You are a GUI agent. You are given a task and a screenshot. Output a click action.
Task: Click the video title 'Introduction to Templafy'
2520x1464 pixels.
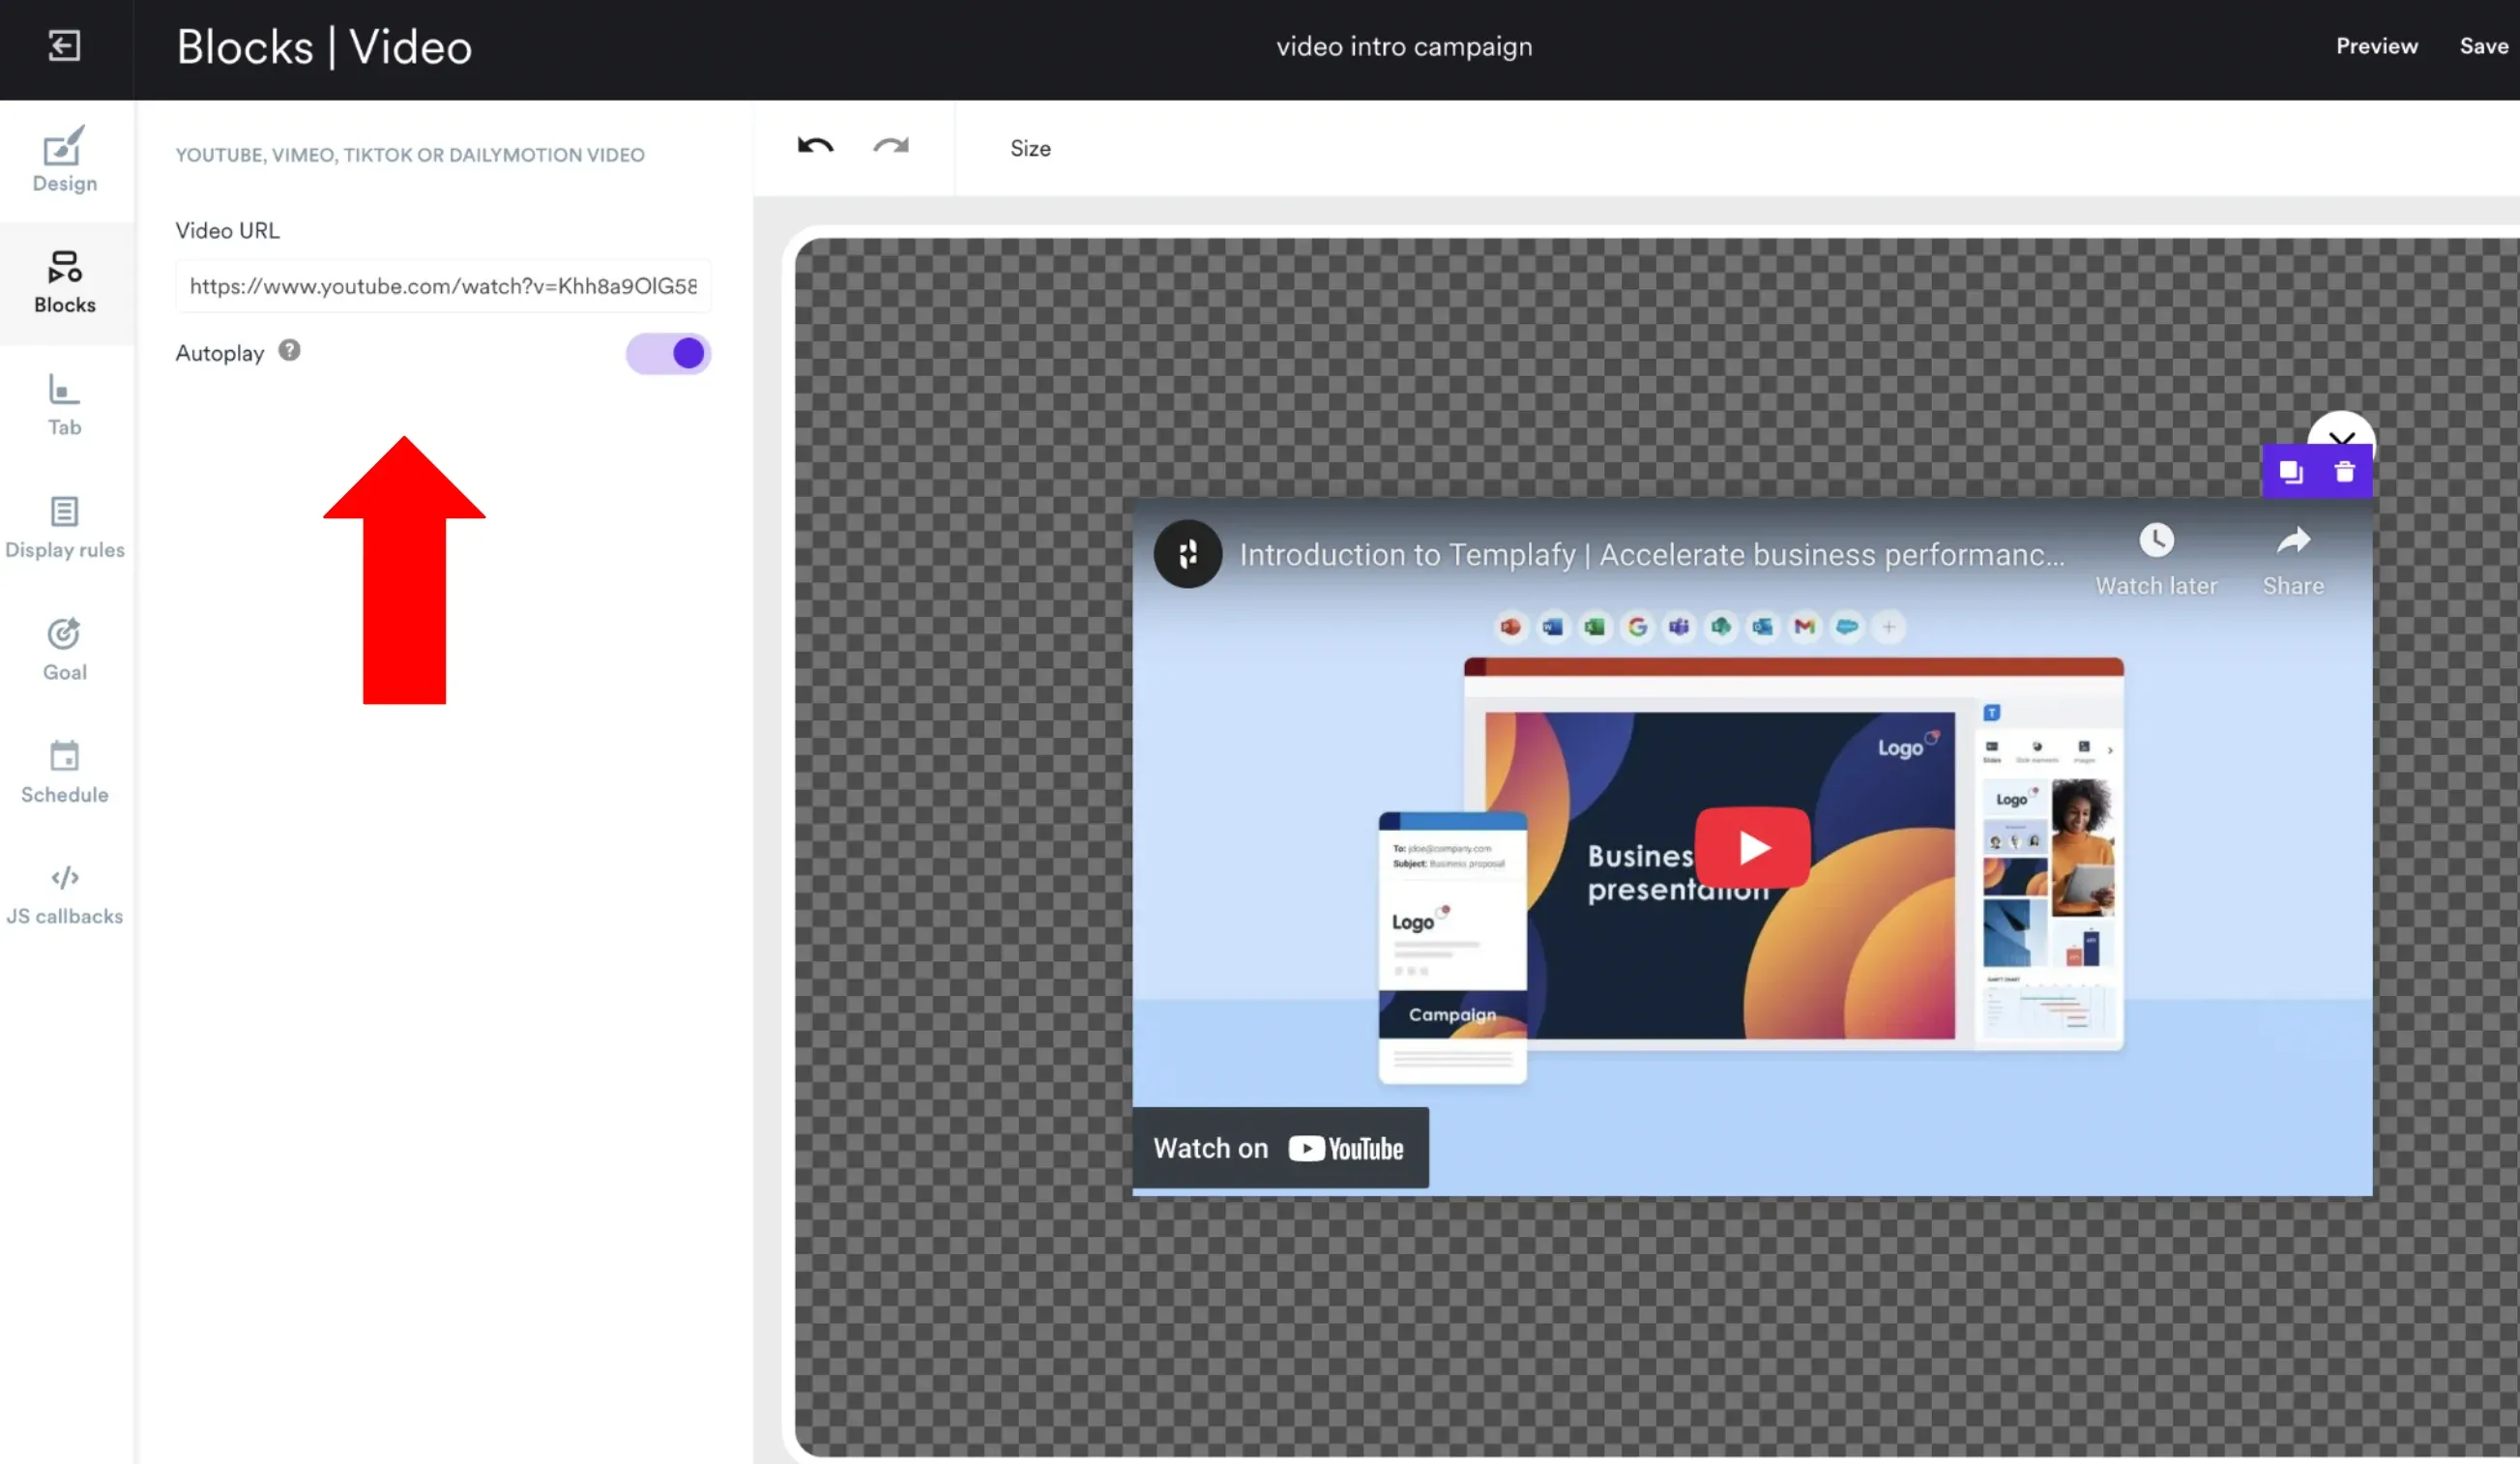click(x=1651, y=554)
